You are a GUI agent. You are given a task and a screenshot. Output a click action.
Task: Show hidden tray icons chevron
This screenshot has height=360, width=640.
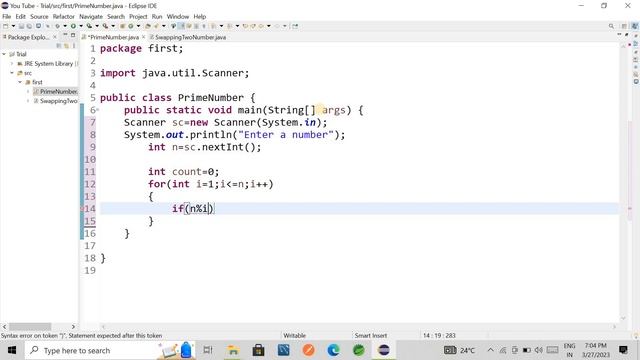tap(491, 350)
